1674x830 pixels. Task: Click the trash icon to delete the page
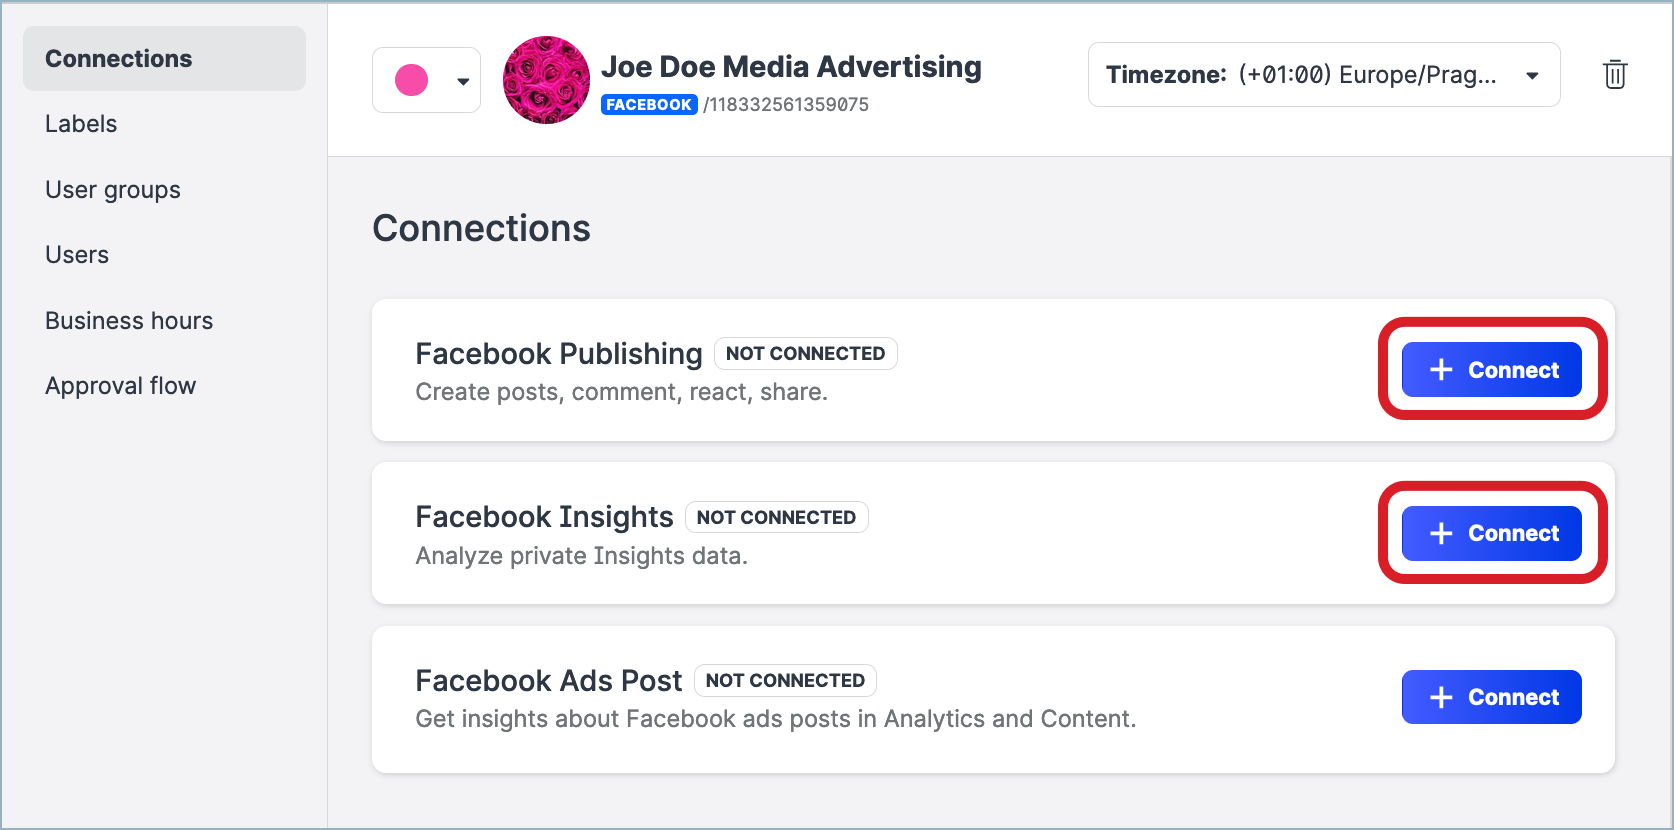tap(1614, 74)
